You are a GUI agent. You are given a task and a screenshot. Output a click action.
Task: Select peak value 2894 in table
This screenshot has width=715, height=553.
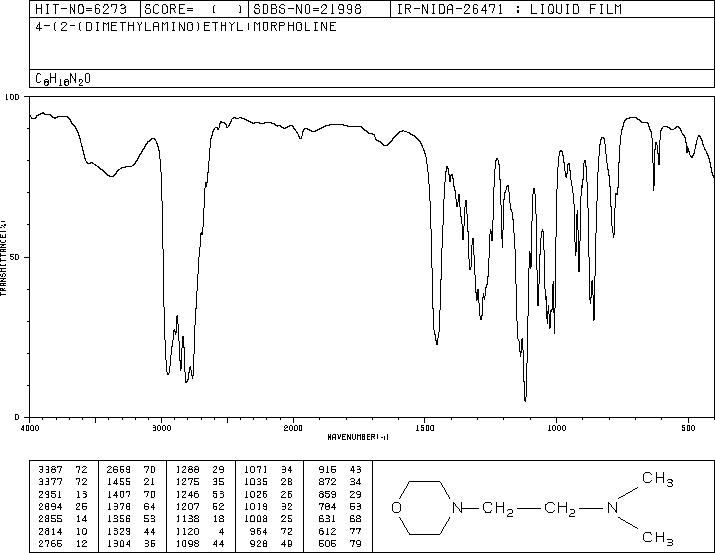pos(50,507)
